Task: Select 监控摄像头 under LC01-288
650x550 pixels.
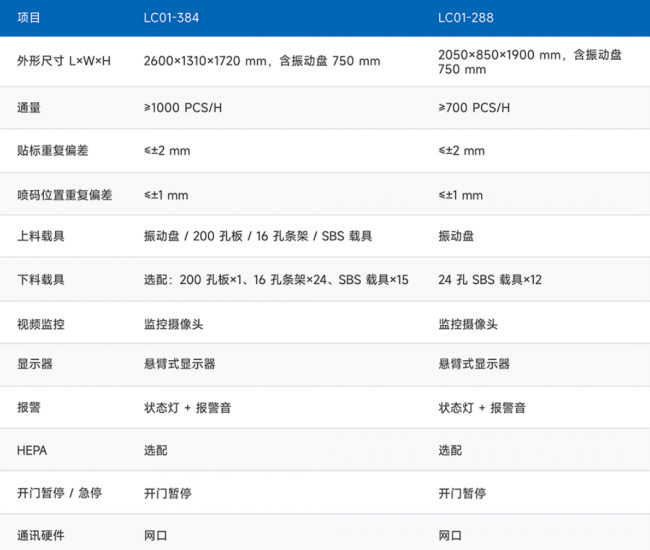Action: pyautogui.click(x=468, y=324)
